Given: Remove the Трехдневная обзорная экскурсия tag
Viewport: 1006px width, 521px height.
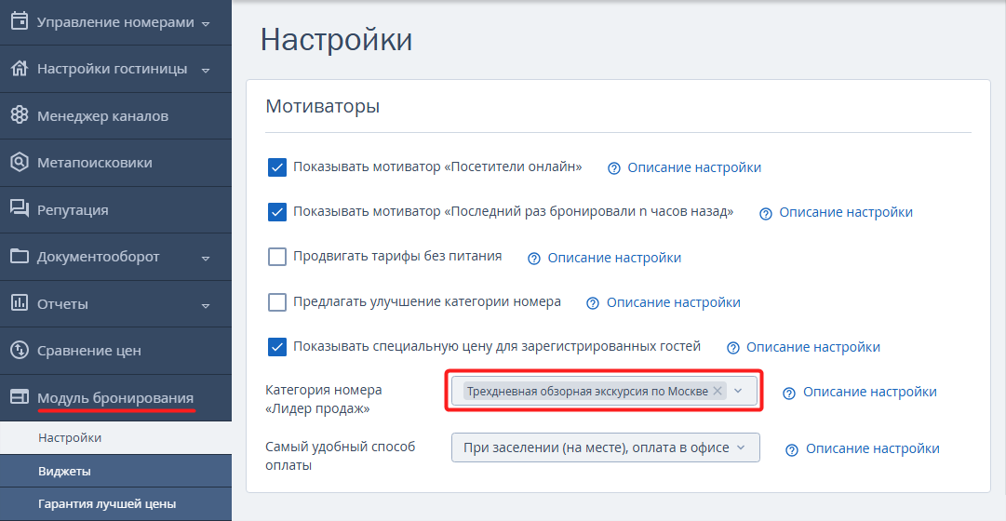Looking at the screenshot, I should tap(717, 391).
